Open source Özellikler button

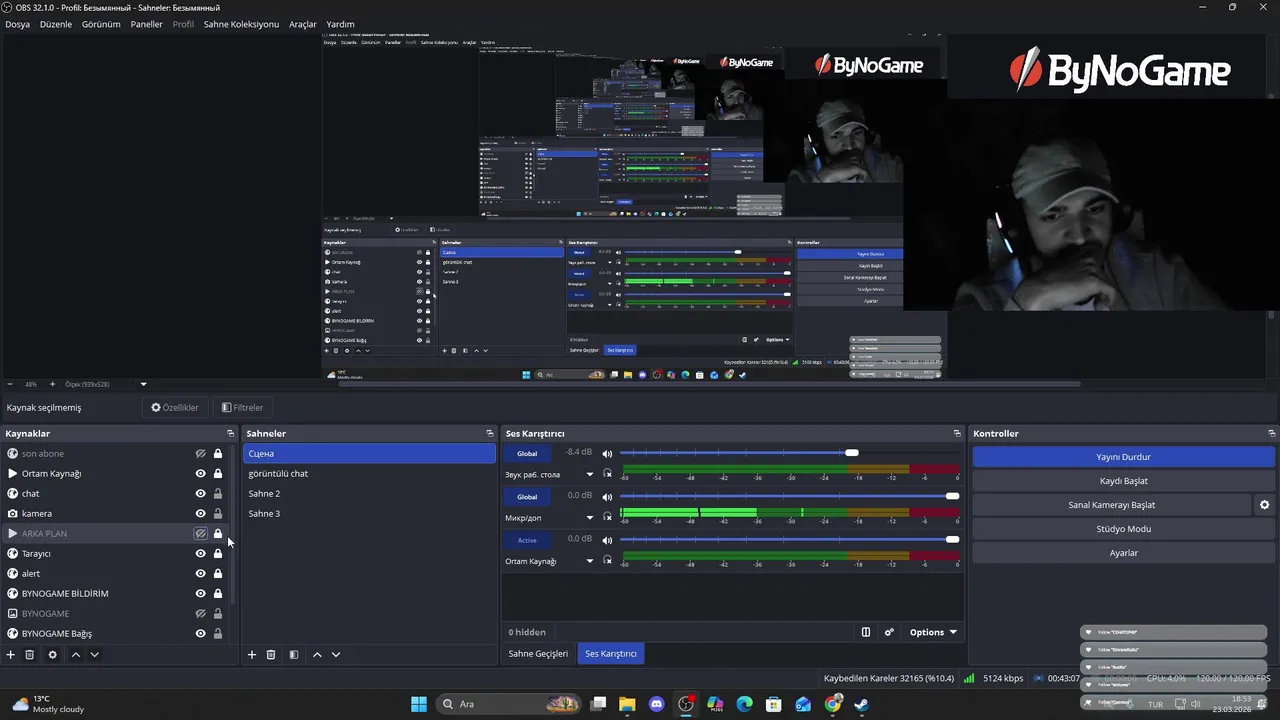click(x=175, y=407)
